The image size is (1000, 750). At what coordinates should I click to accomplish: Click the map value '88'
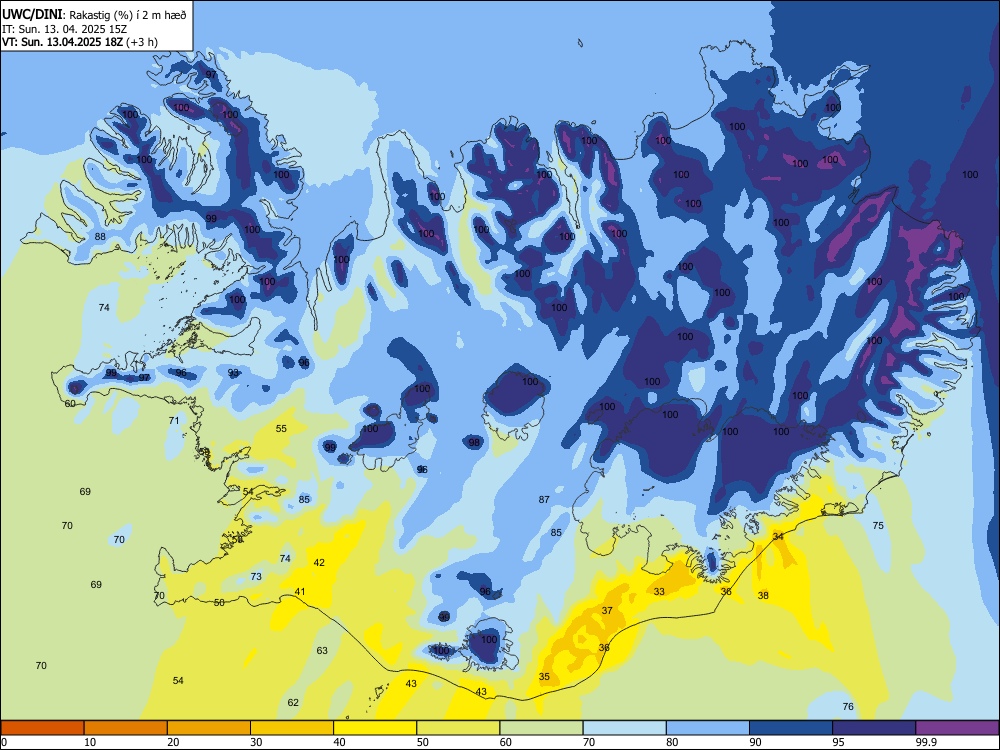pyautogui.click(x=100, y=237)
